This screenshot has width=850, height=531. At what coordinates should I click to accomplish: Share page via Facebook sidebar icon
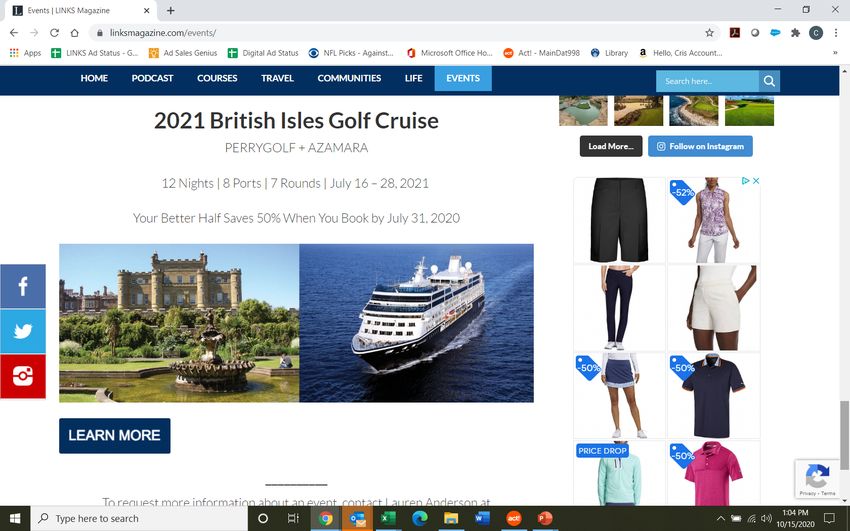click(x=23, y=286)
